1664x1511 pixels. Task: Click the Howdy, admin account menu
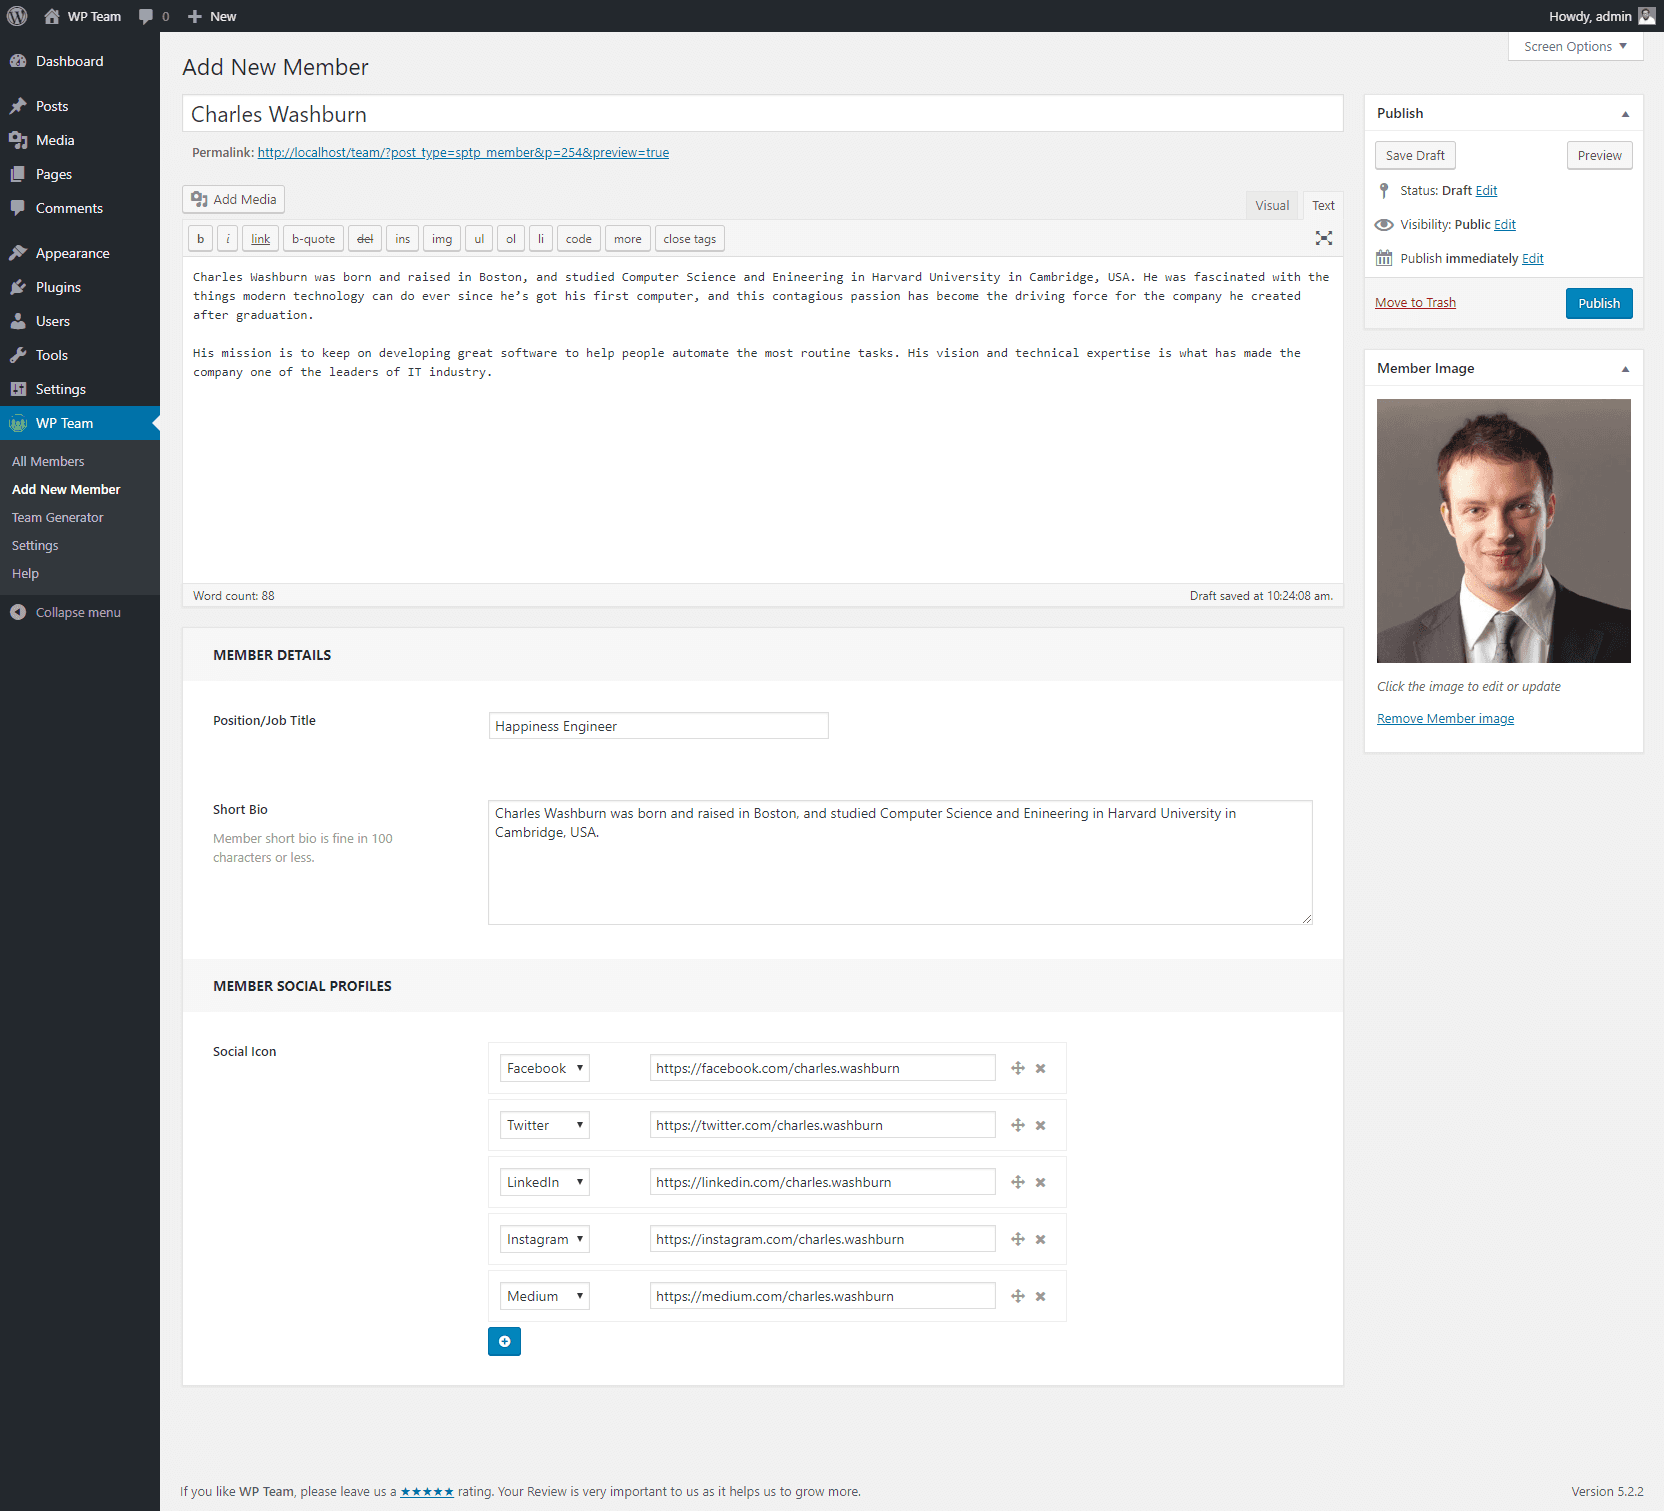coord(1602,16)
